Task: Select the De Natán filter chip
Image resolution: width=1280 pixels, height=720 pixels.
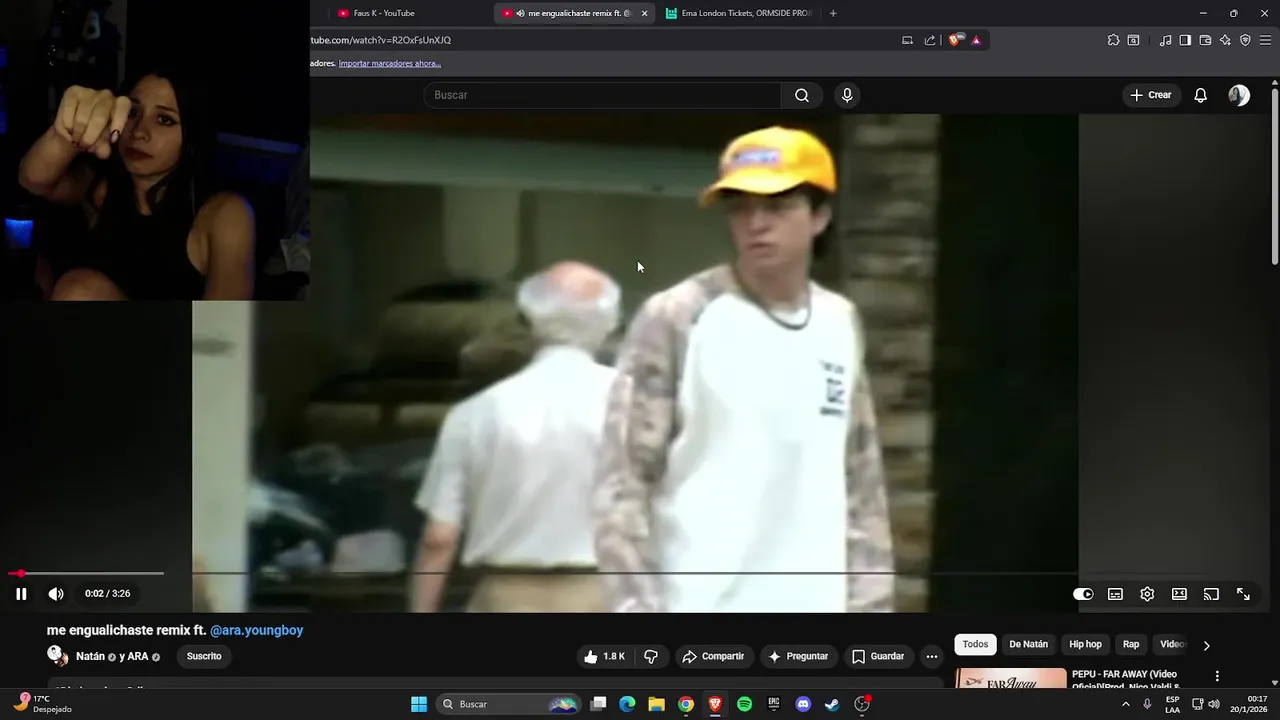Action: (1028, 645)
